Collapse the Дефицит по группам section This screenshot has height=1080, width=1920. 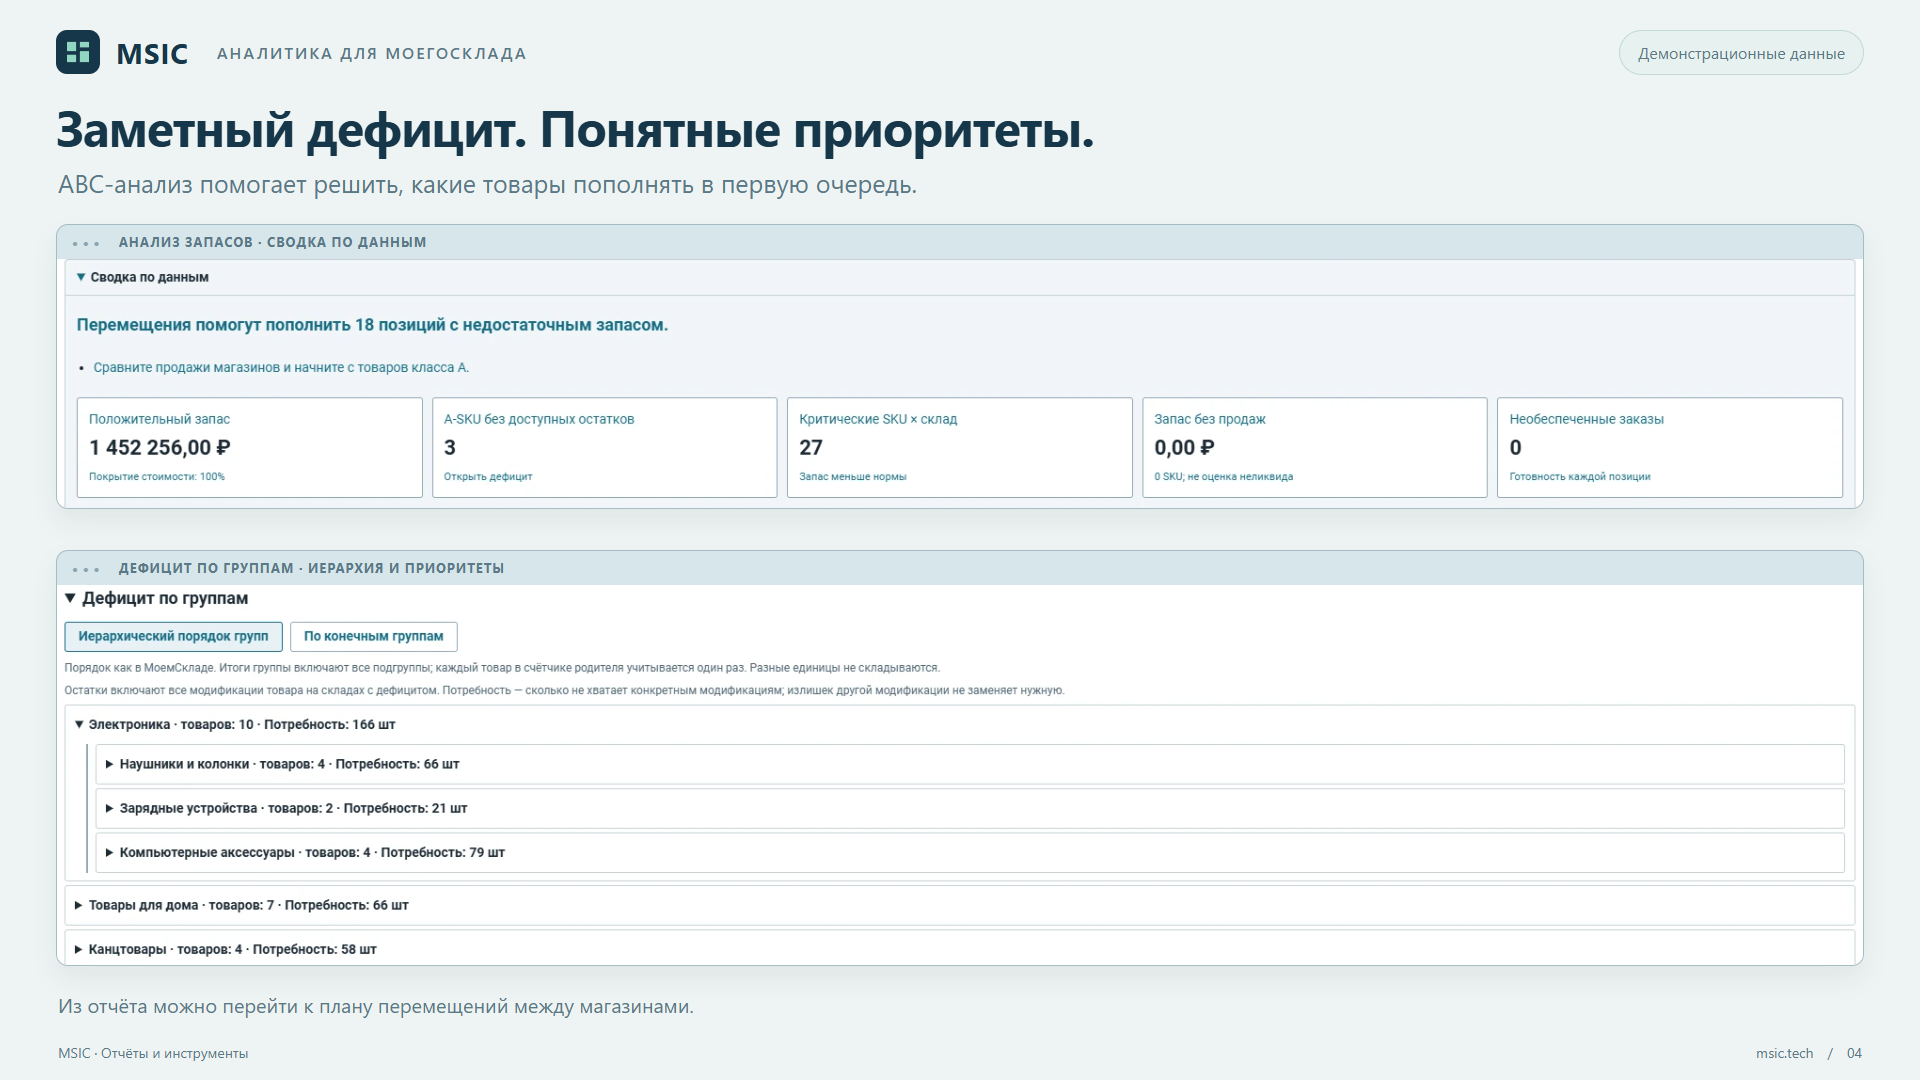tap(156, 598)
